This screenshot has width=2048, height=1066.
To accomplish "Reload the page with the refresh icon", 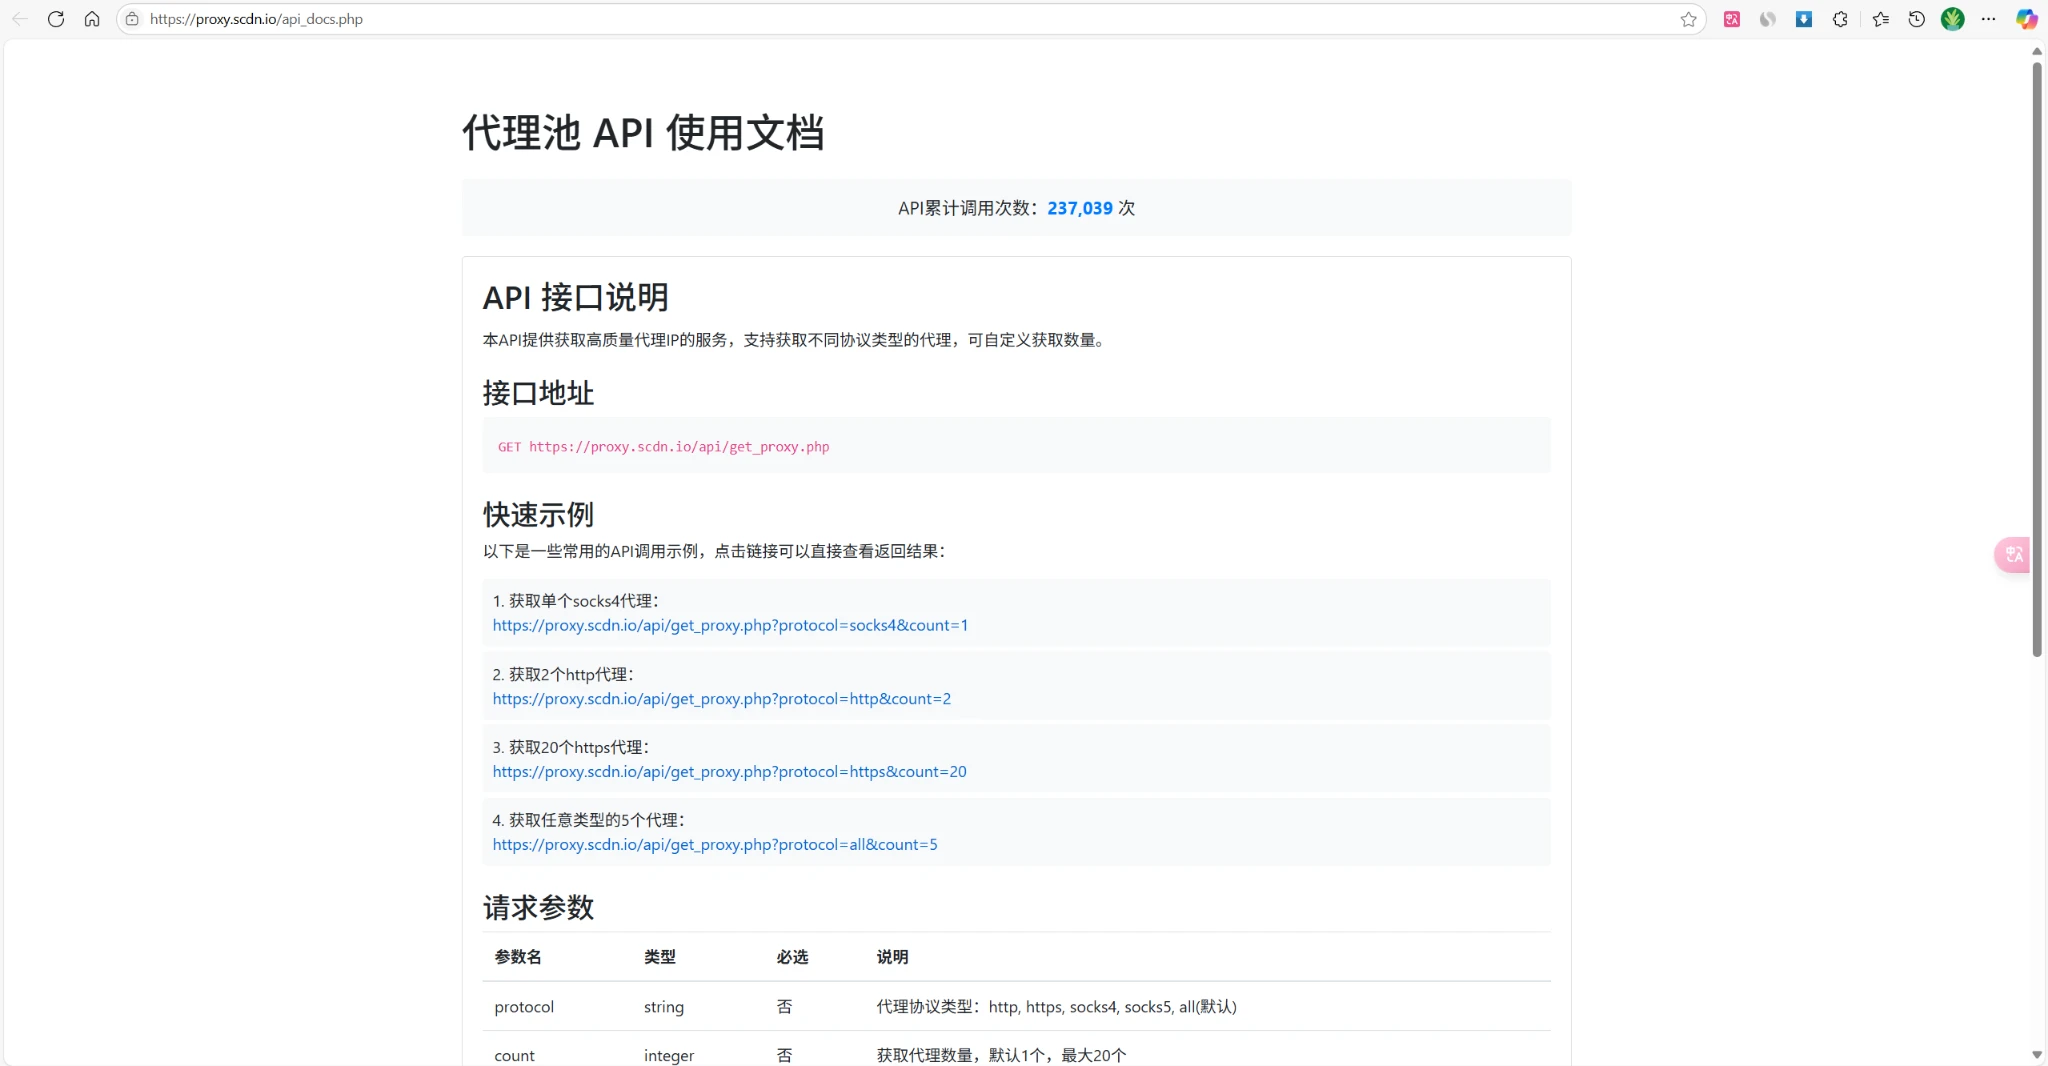I will tap(56, 19).
